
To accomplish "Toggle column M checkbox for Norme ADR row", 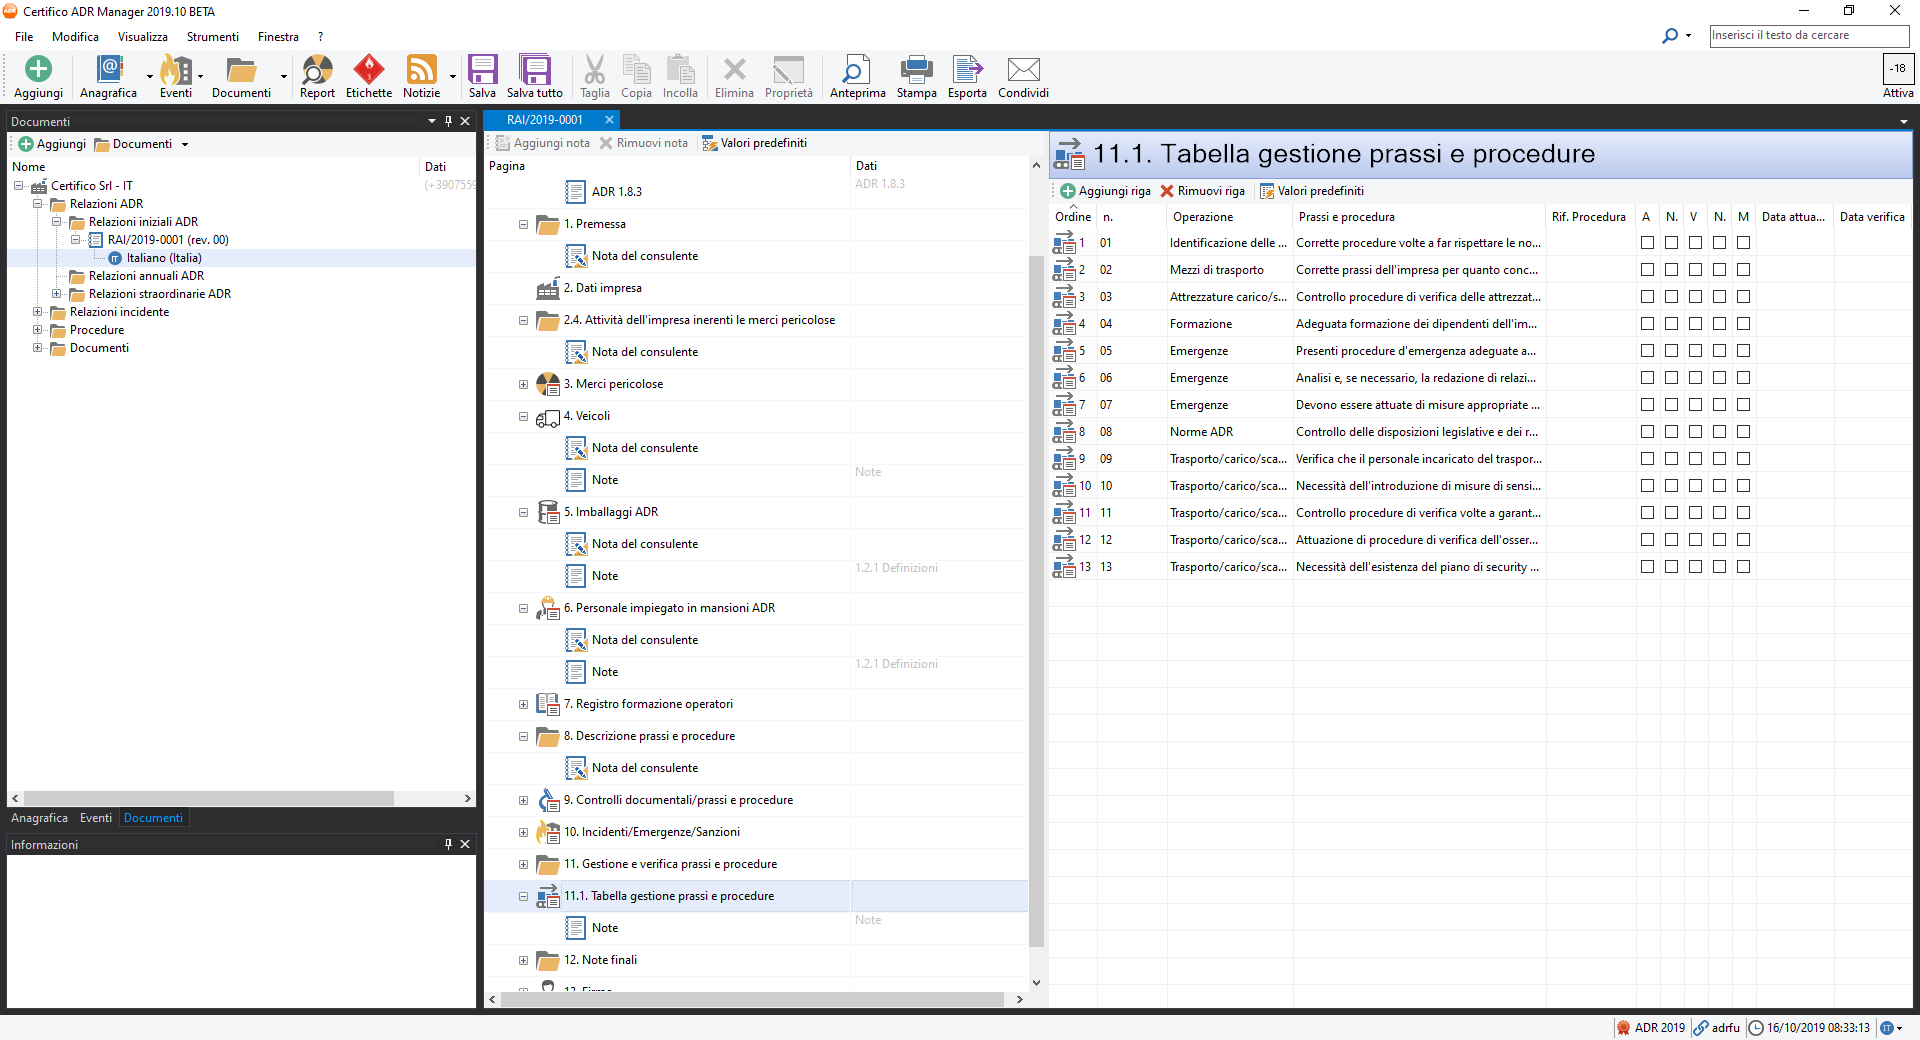I will [x=1743, y=432].
